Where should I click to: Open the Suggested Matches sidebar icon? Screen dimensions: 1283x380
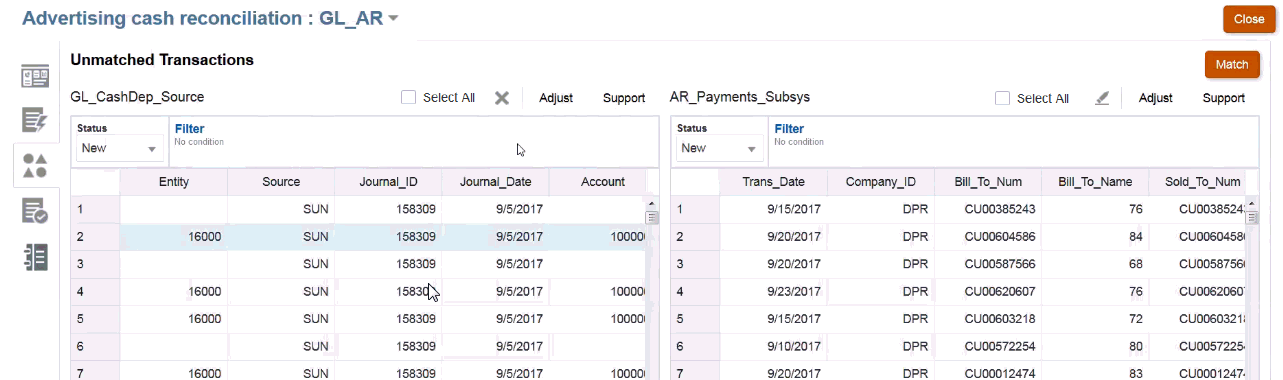[x=35, y=121]
